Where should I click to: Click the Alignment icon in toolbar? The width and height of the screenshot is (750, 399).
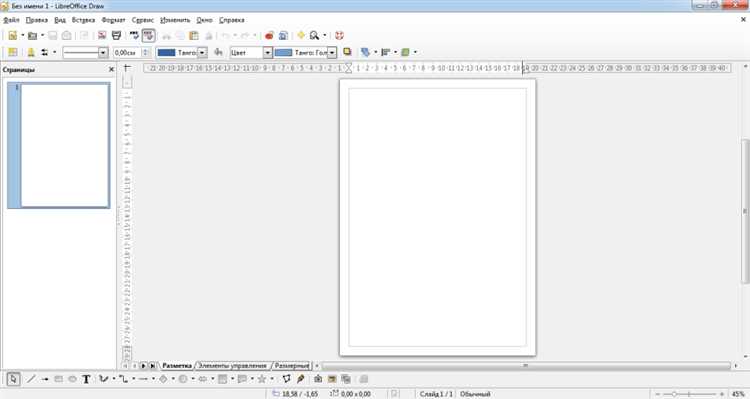click(x=386, y=52)
